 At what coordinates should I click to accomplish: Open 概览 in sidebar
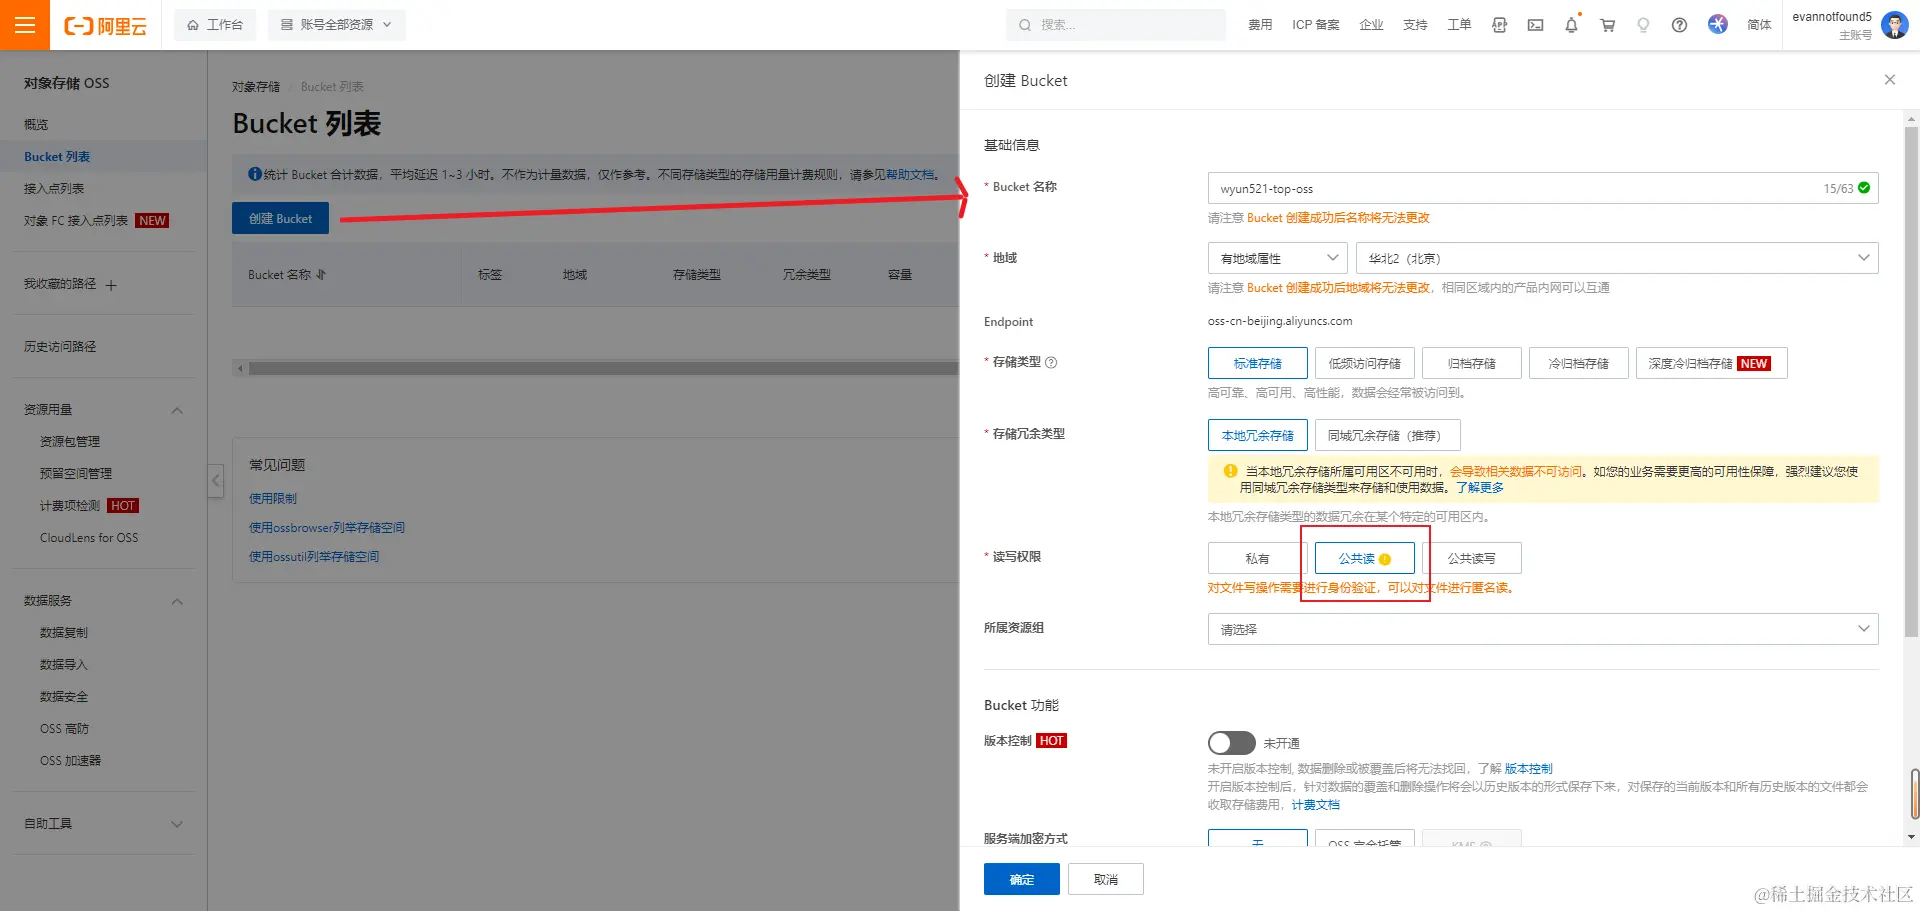36,125
